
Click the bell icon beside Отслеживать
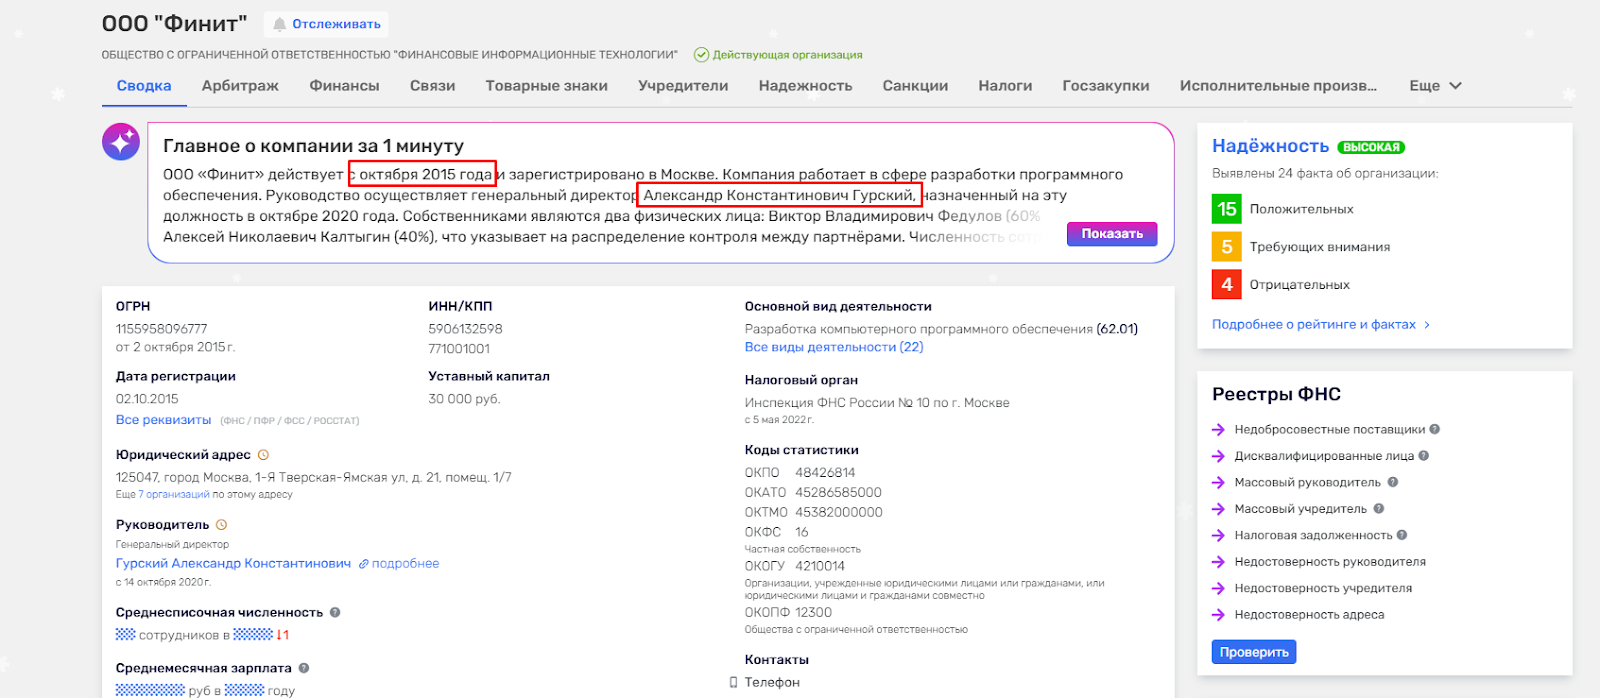(279, 24)
